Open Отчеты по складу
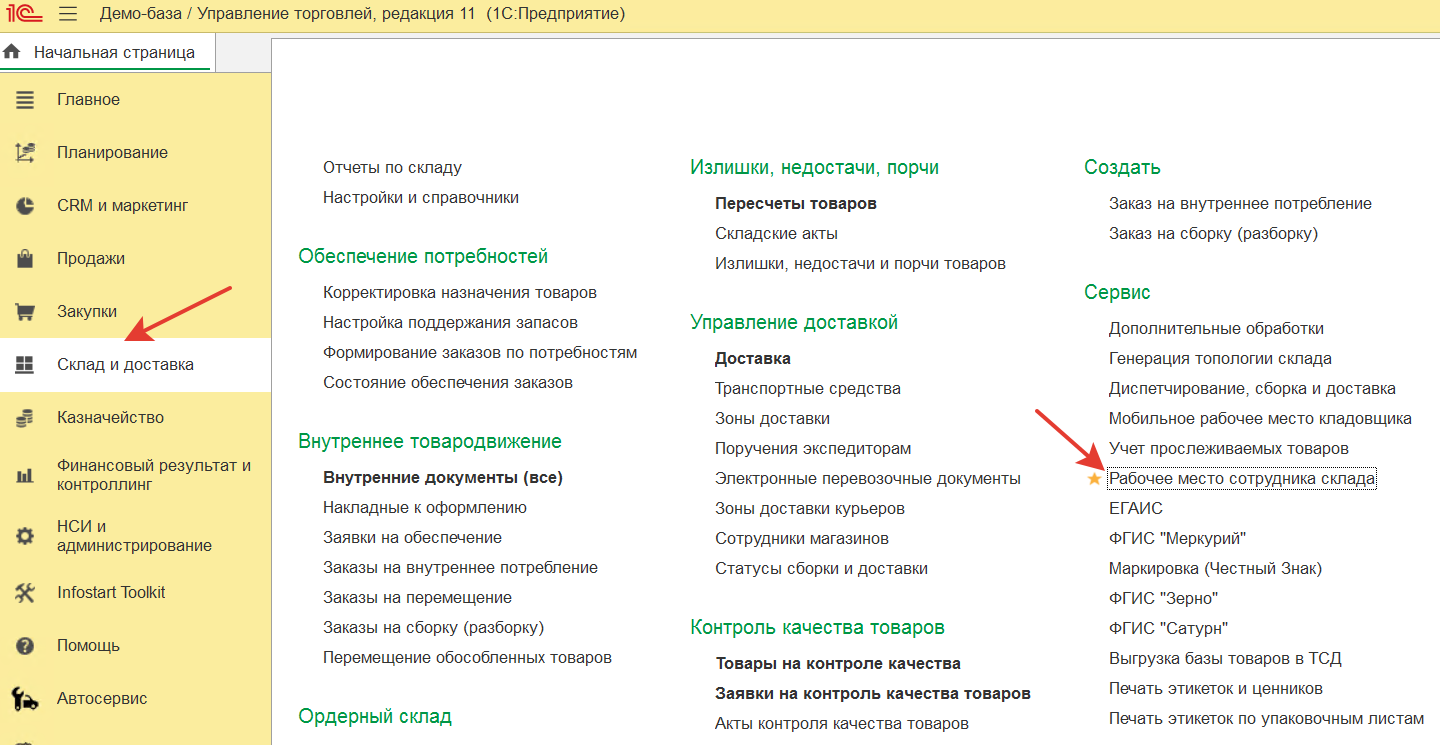The image size is (1440, 745). coord(392,168)
